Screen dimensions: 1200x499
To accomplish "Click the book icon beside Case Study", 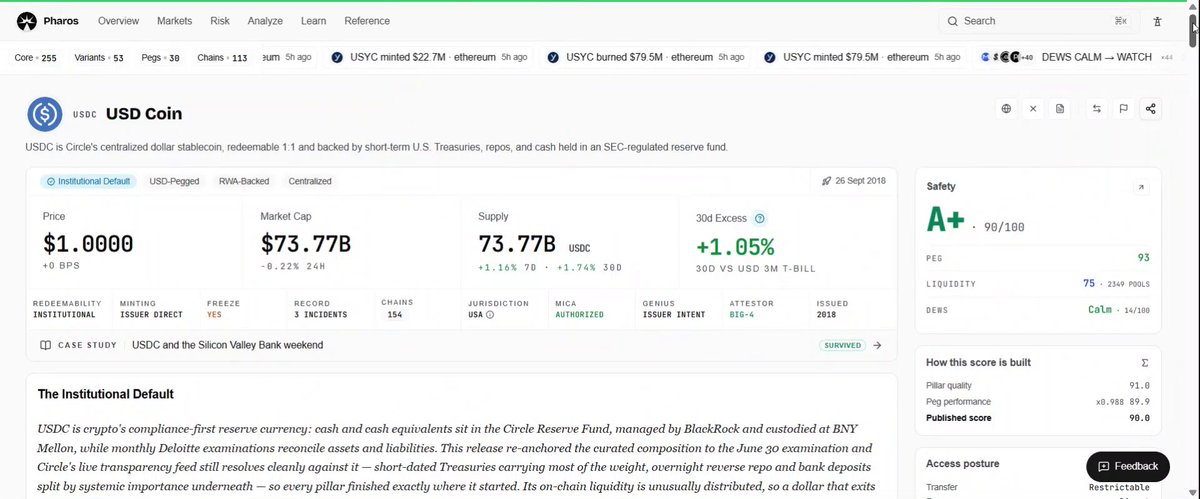I will point(46,345).
